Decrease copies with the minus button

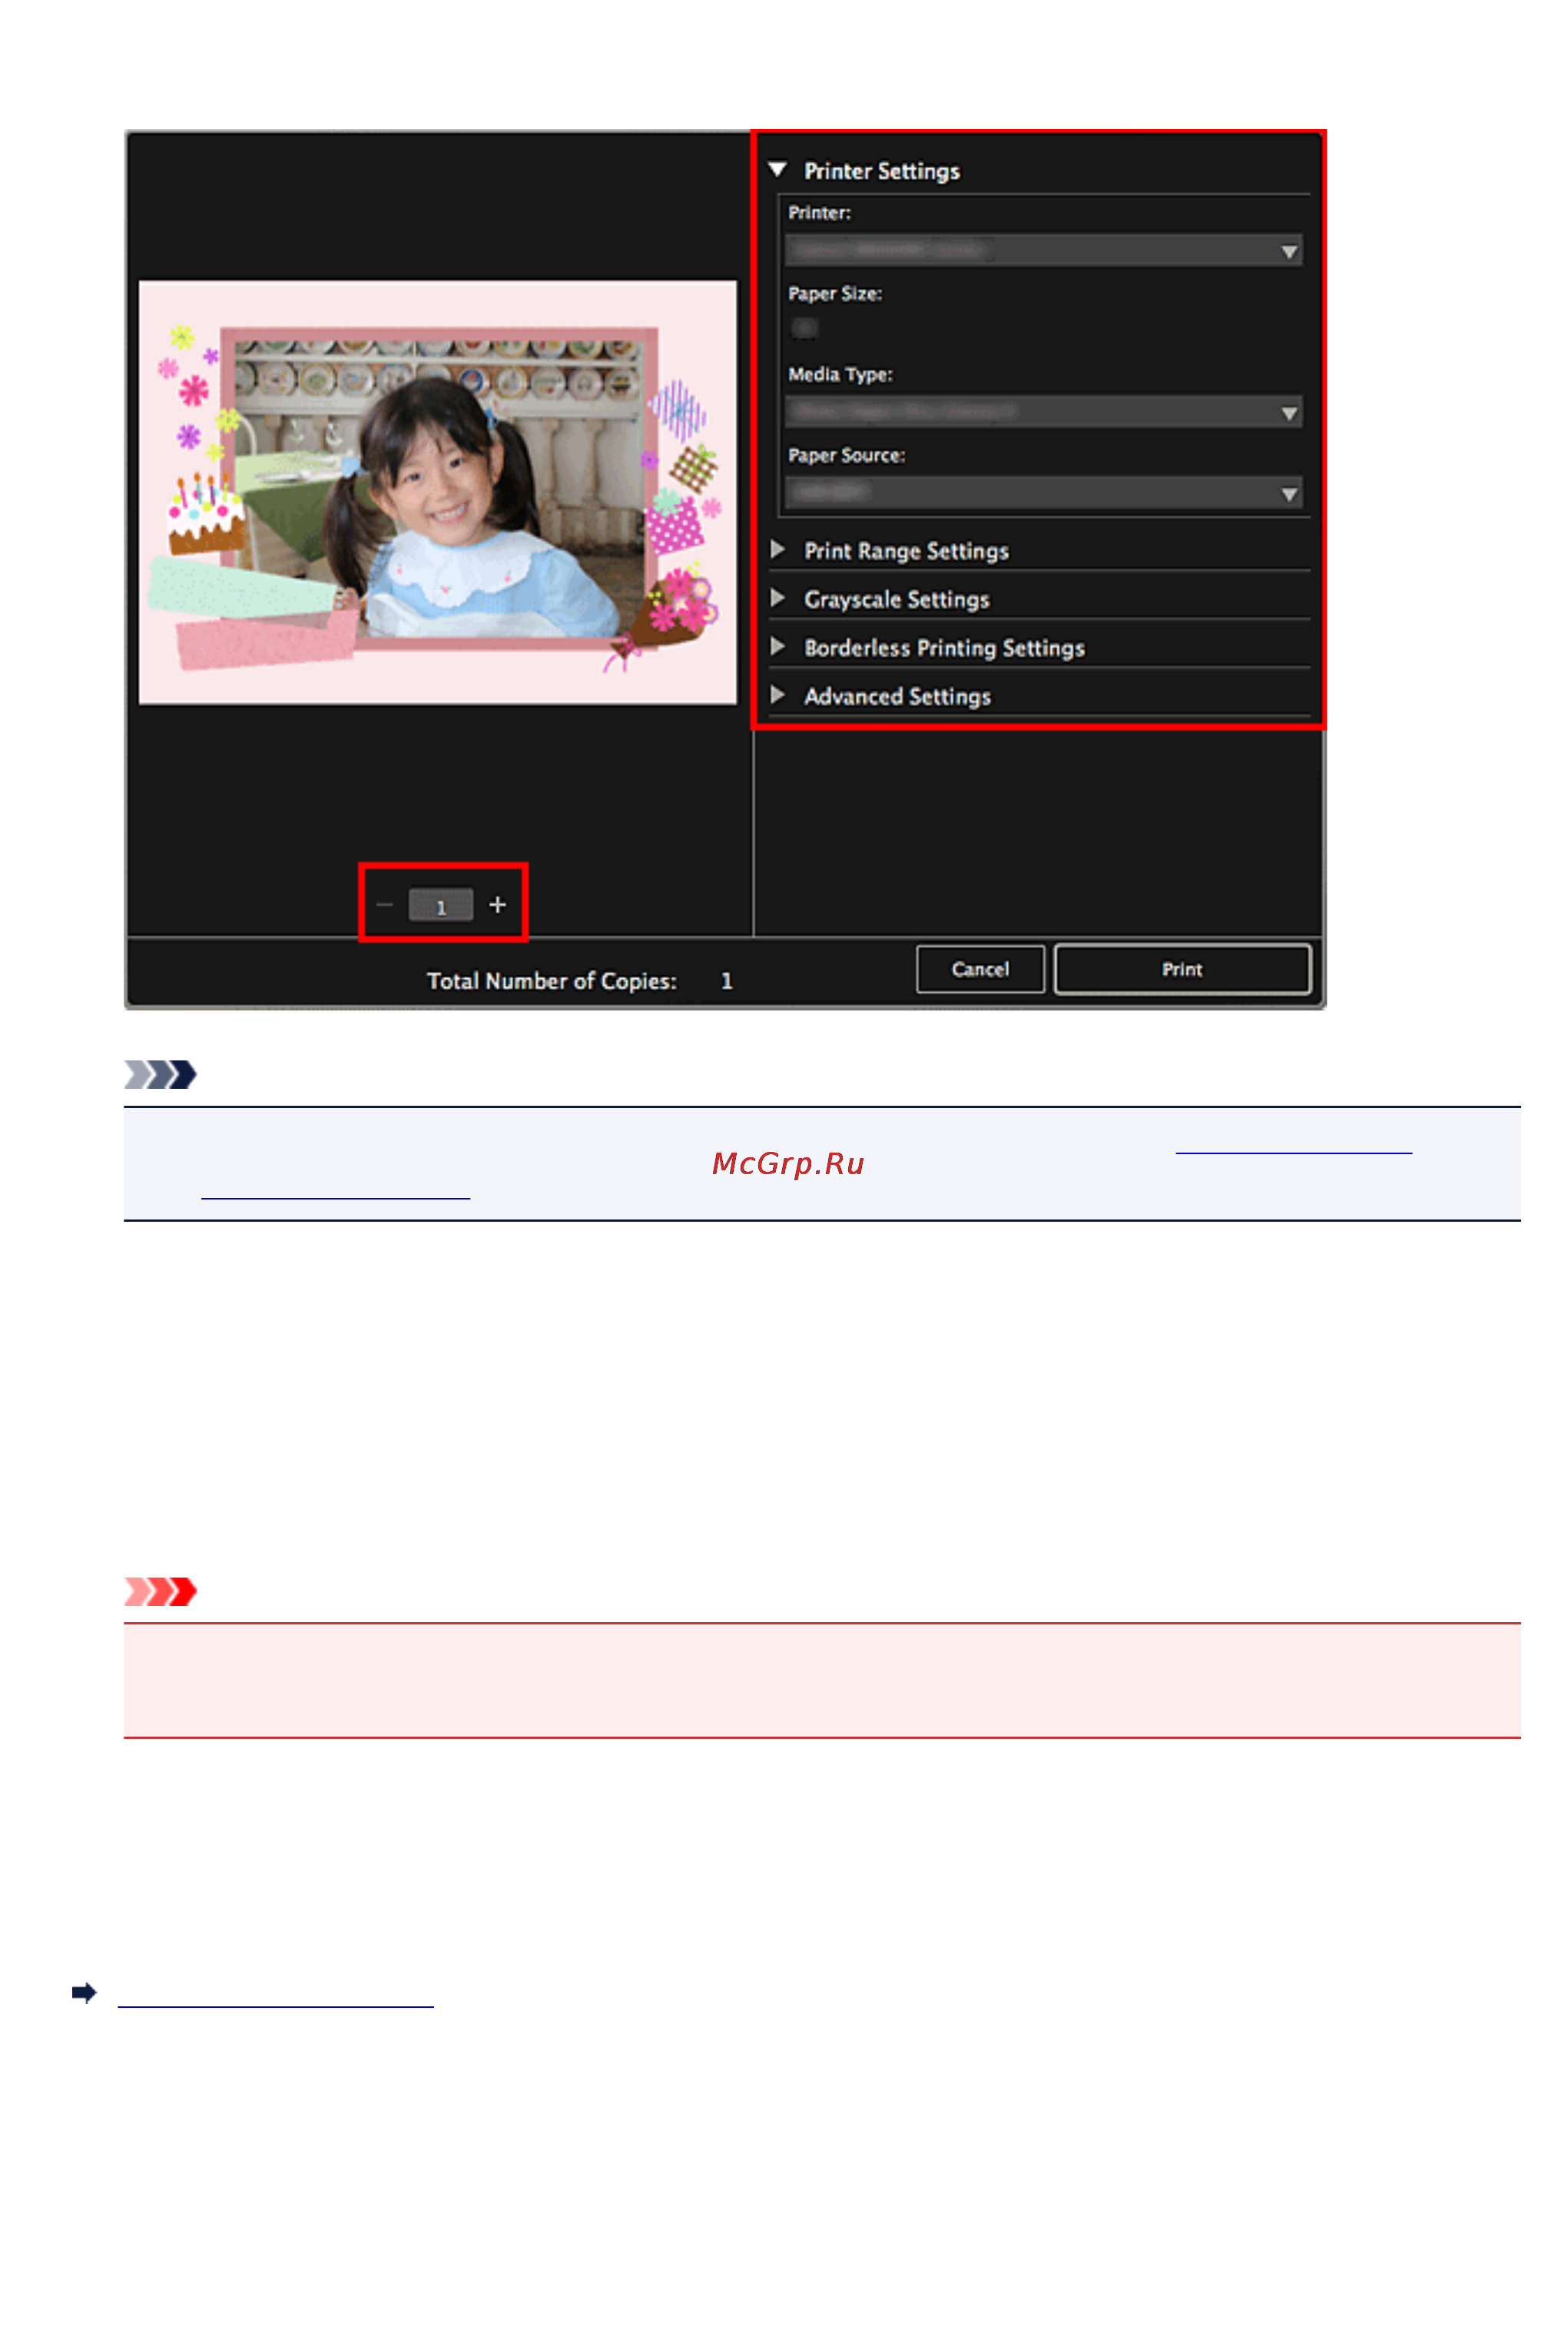[384, 905]
